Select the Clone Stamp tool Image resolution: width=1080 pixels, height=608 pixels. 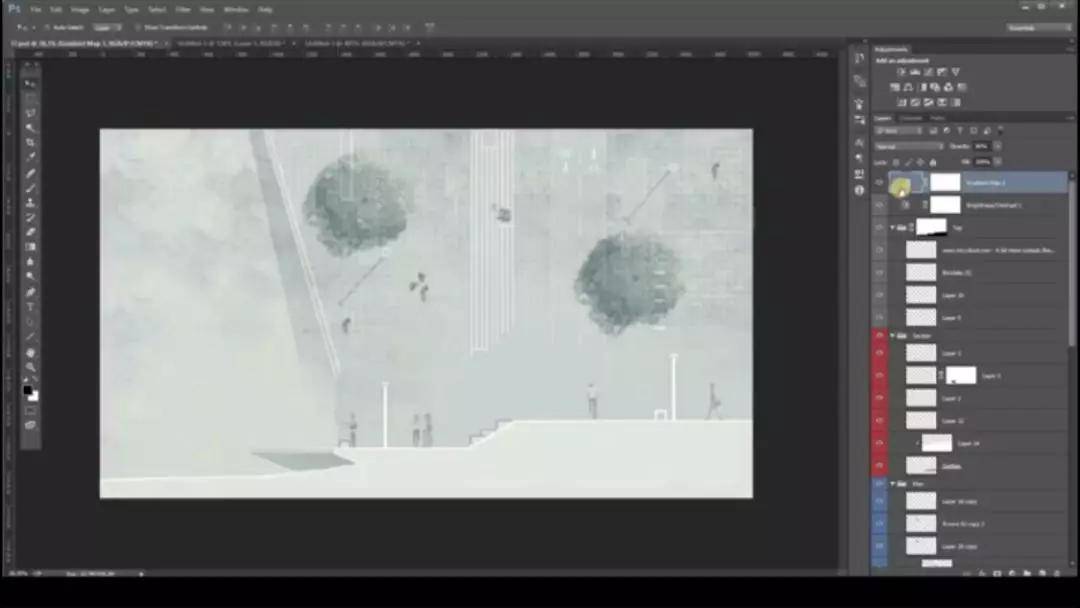[x=30, y=202]
